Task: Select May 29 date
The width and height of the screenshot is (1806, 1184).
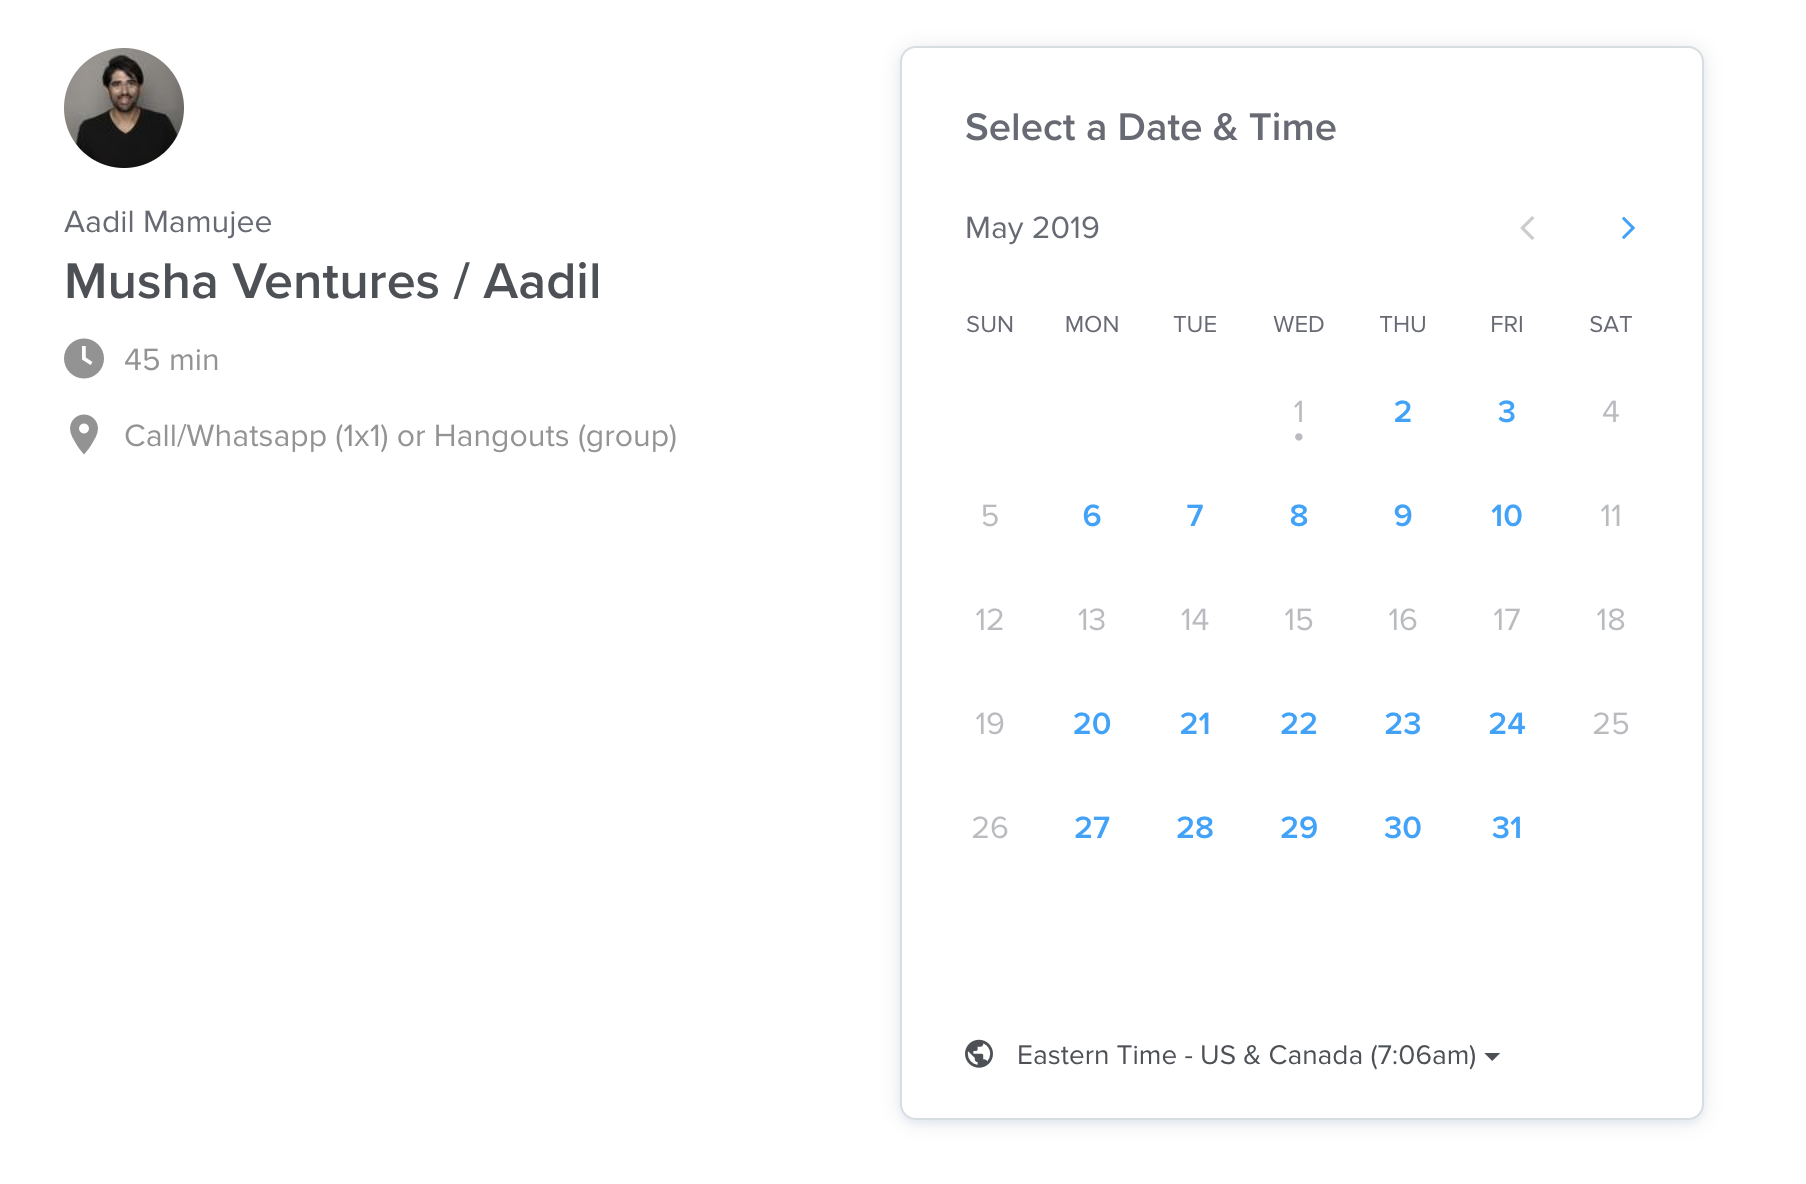Action: pyautogui.click(x=1298, y=828)
